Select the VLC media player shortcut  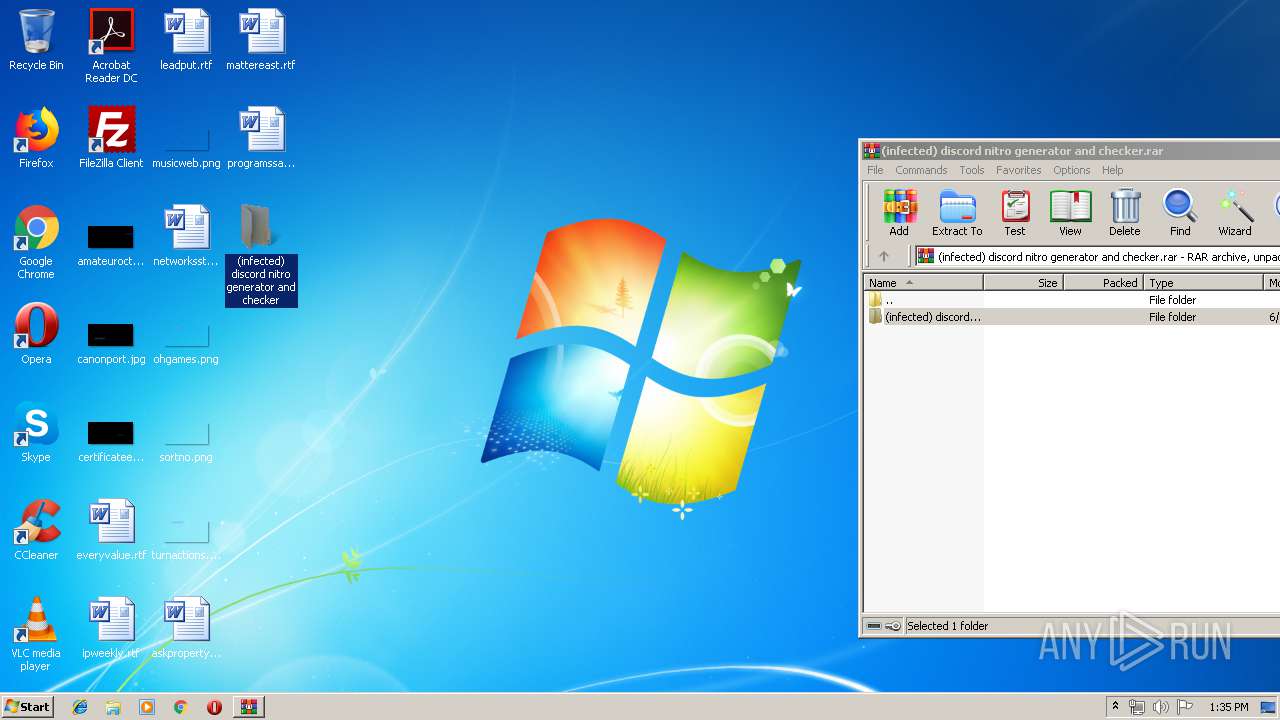[36, 634]
